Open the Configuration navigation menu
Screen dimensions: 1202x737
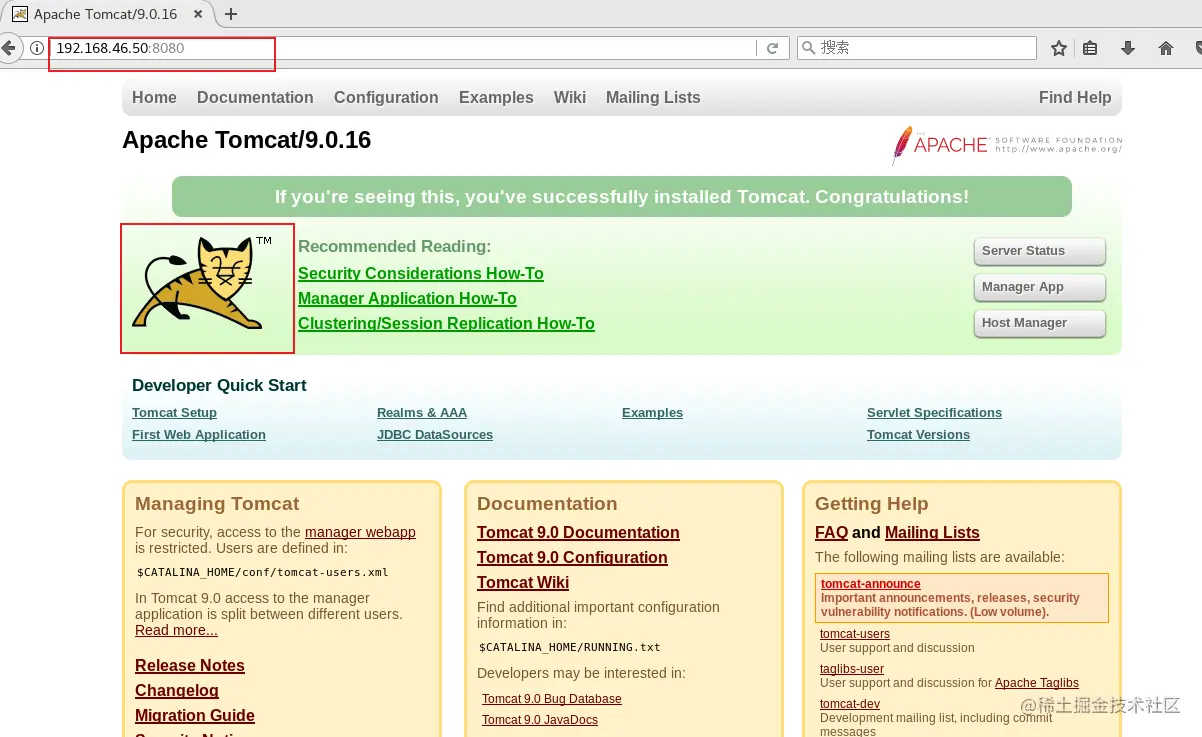coord(386,97)
